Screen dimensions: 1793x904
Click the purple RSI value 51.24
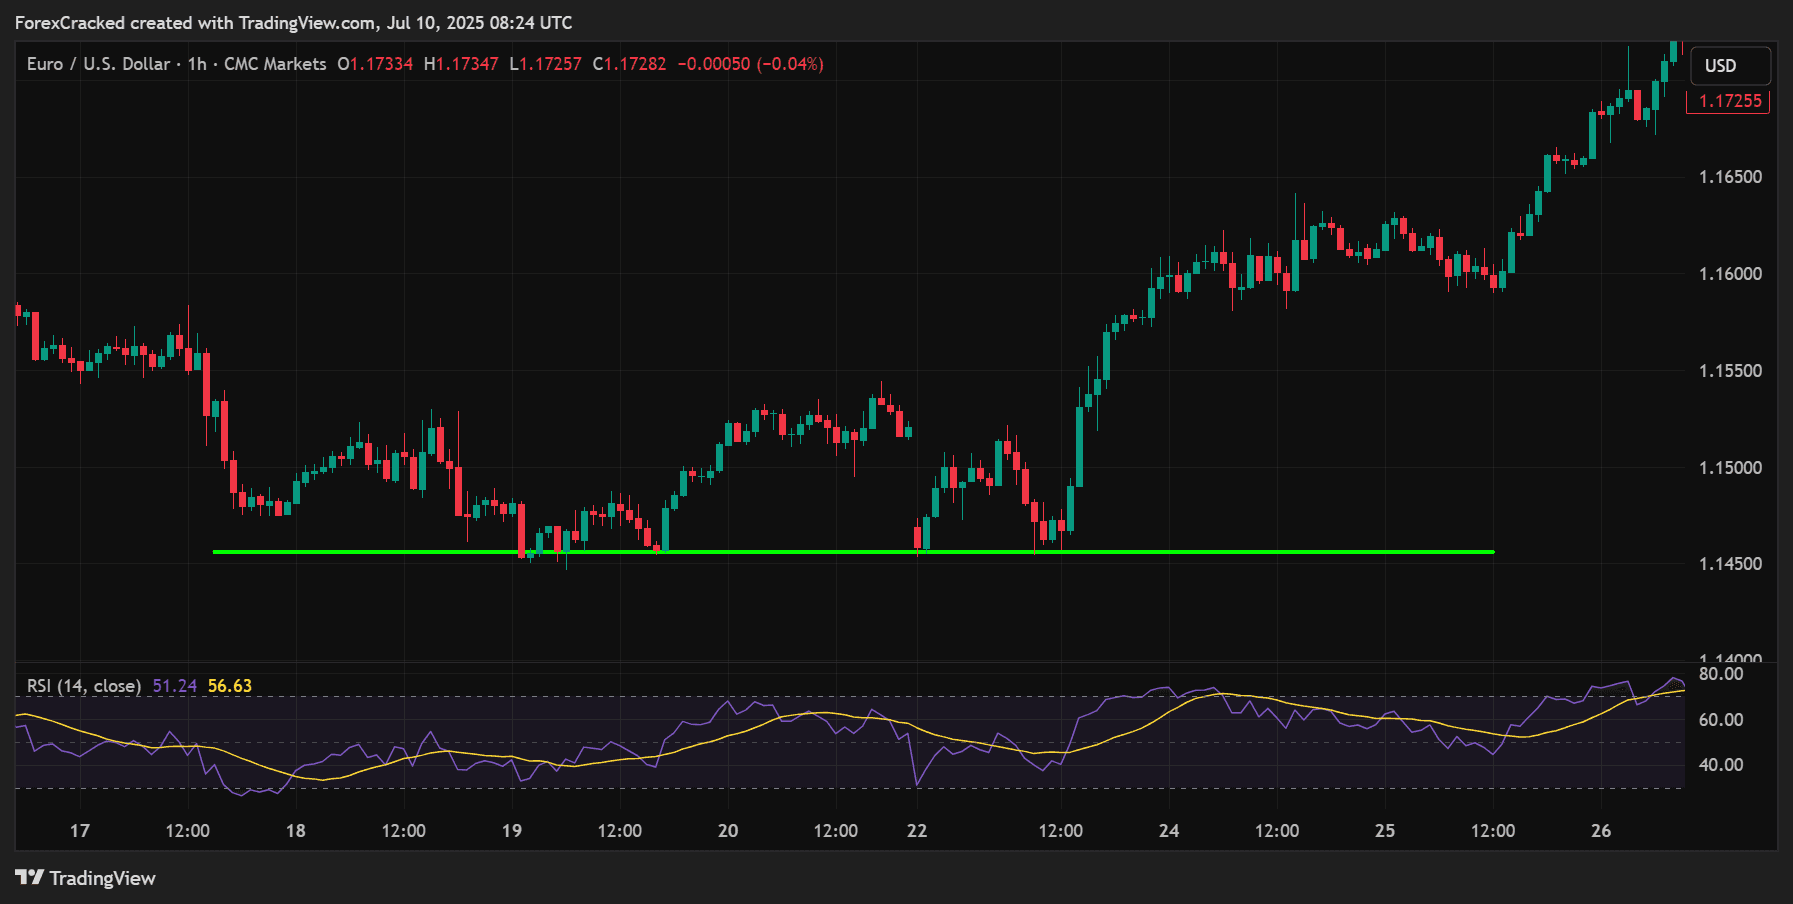point(174,686)
